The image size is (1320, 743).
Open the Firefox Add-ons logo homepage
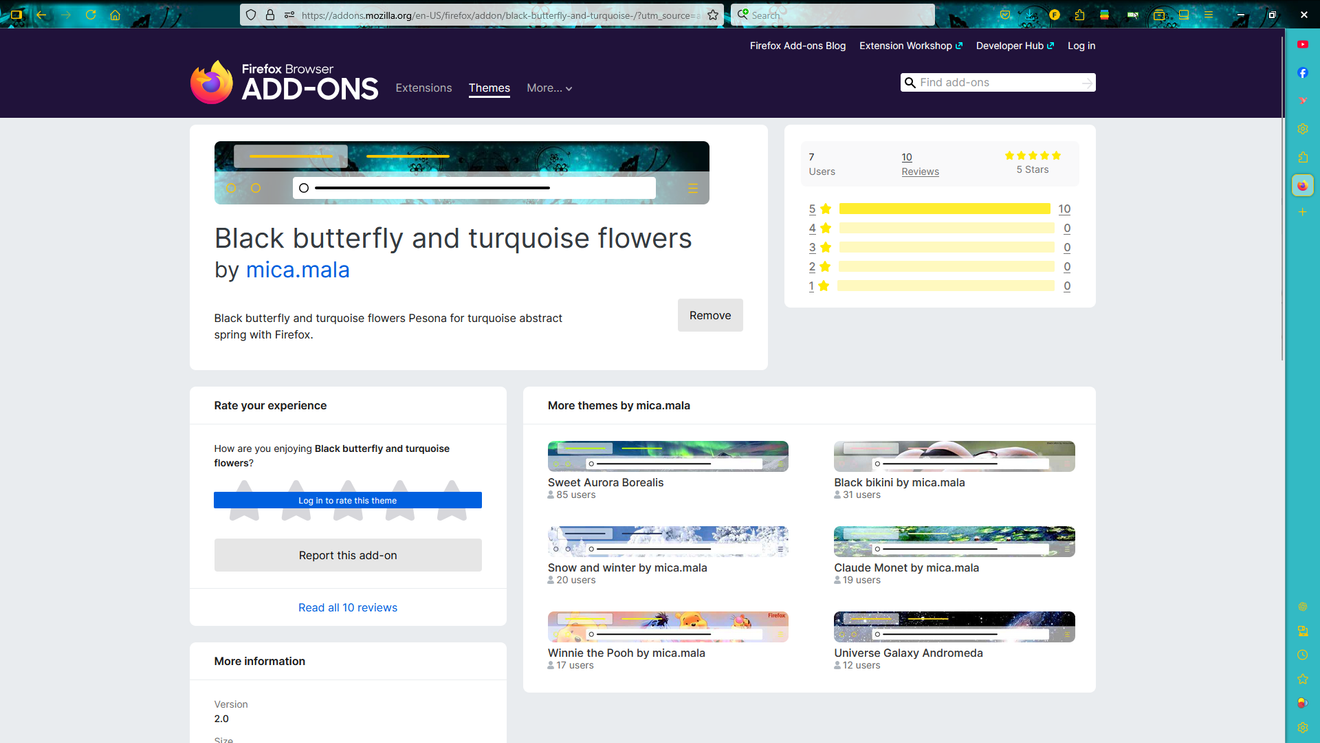point(284,82)
